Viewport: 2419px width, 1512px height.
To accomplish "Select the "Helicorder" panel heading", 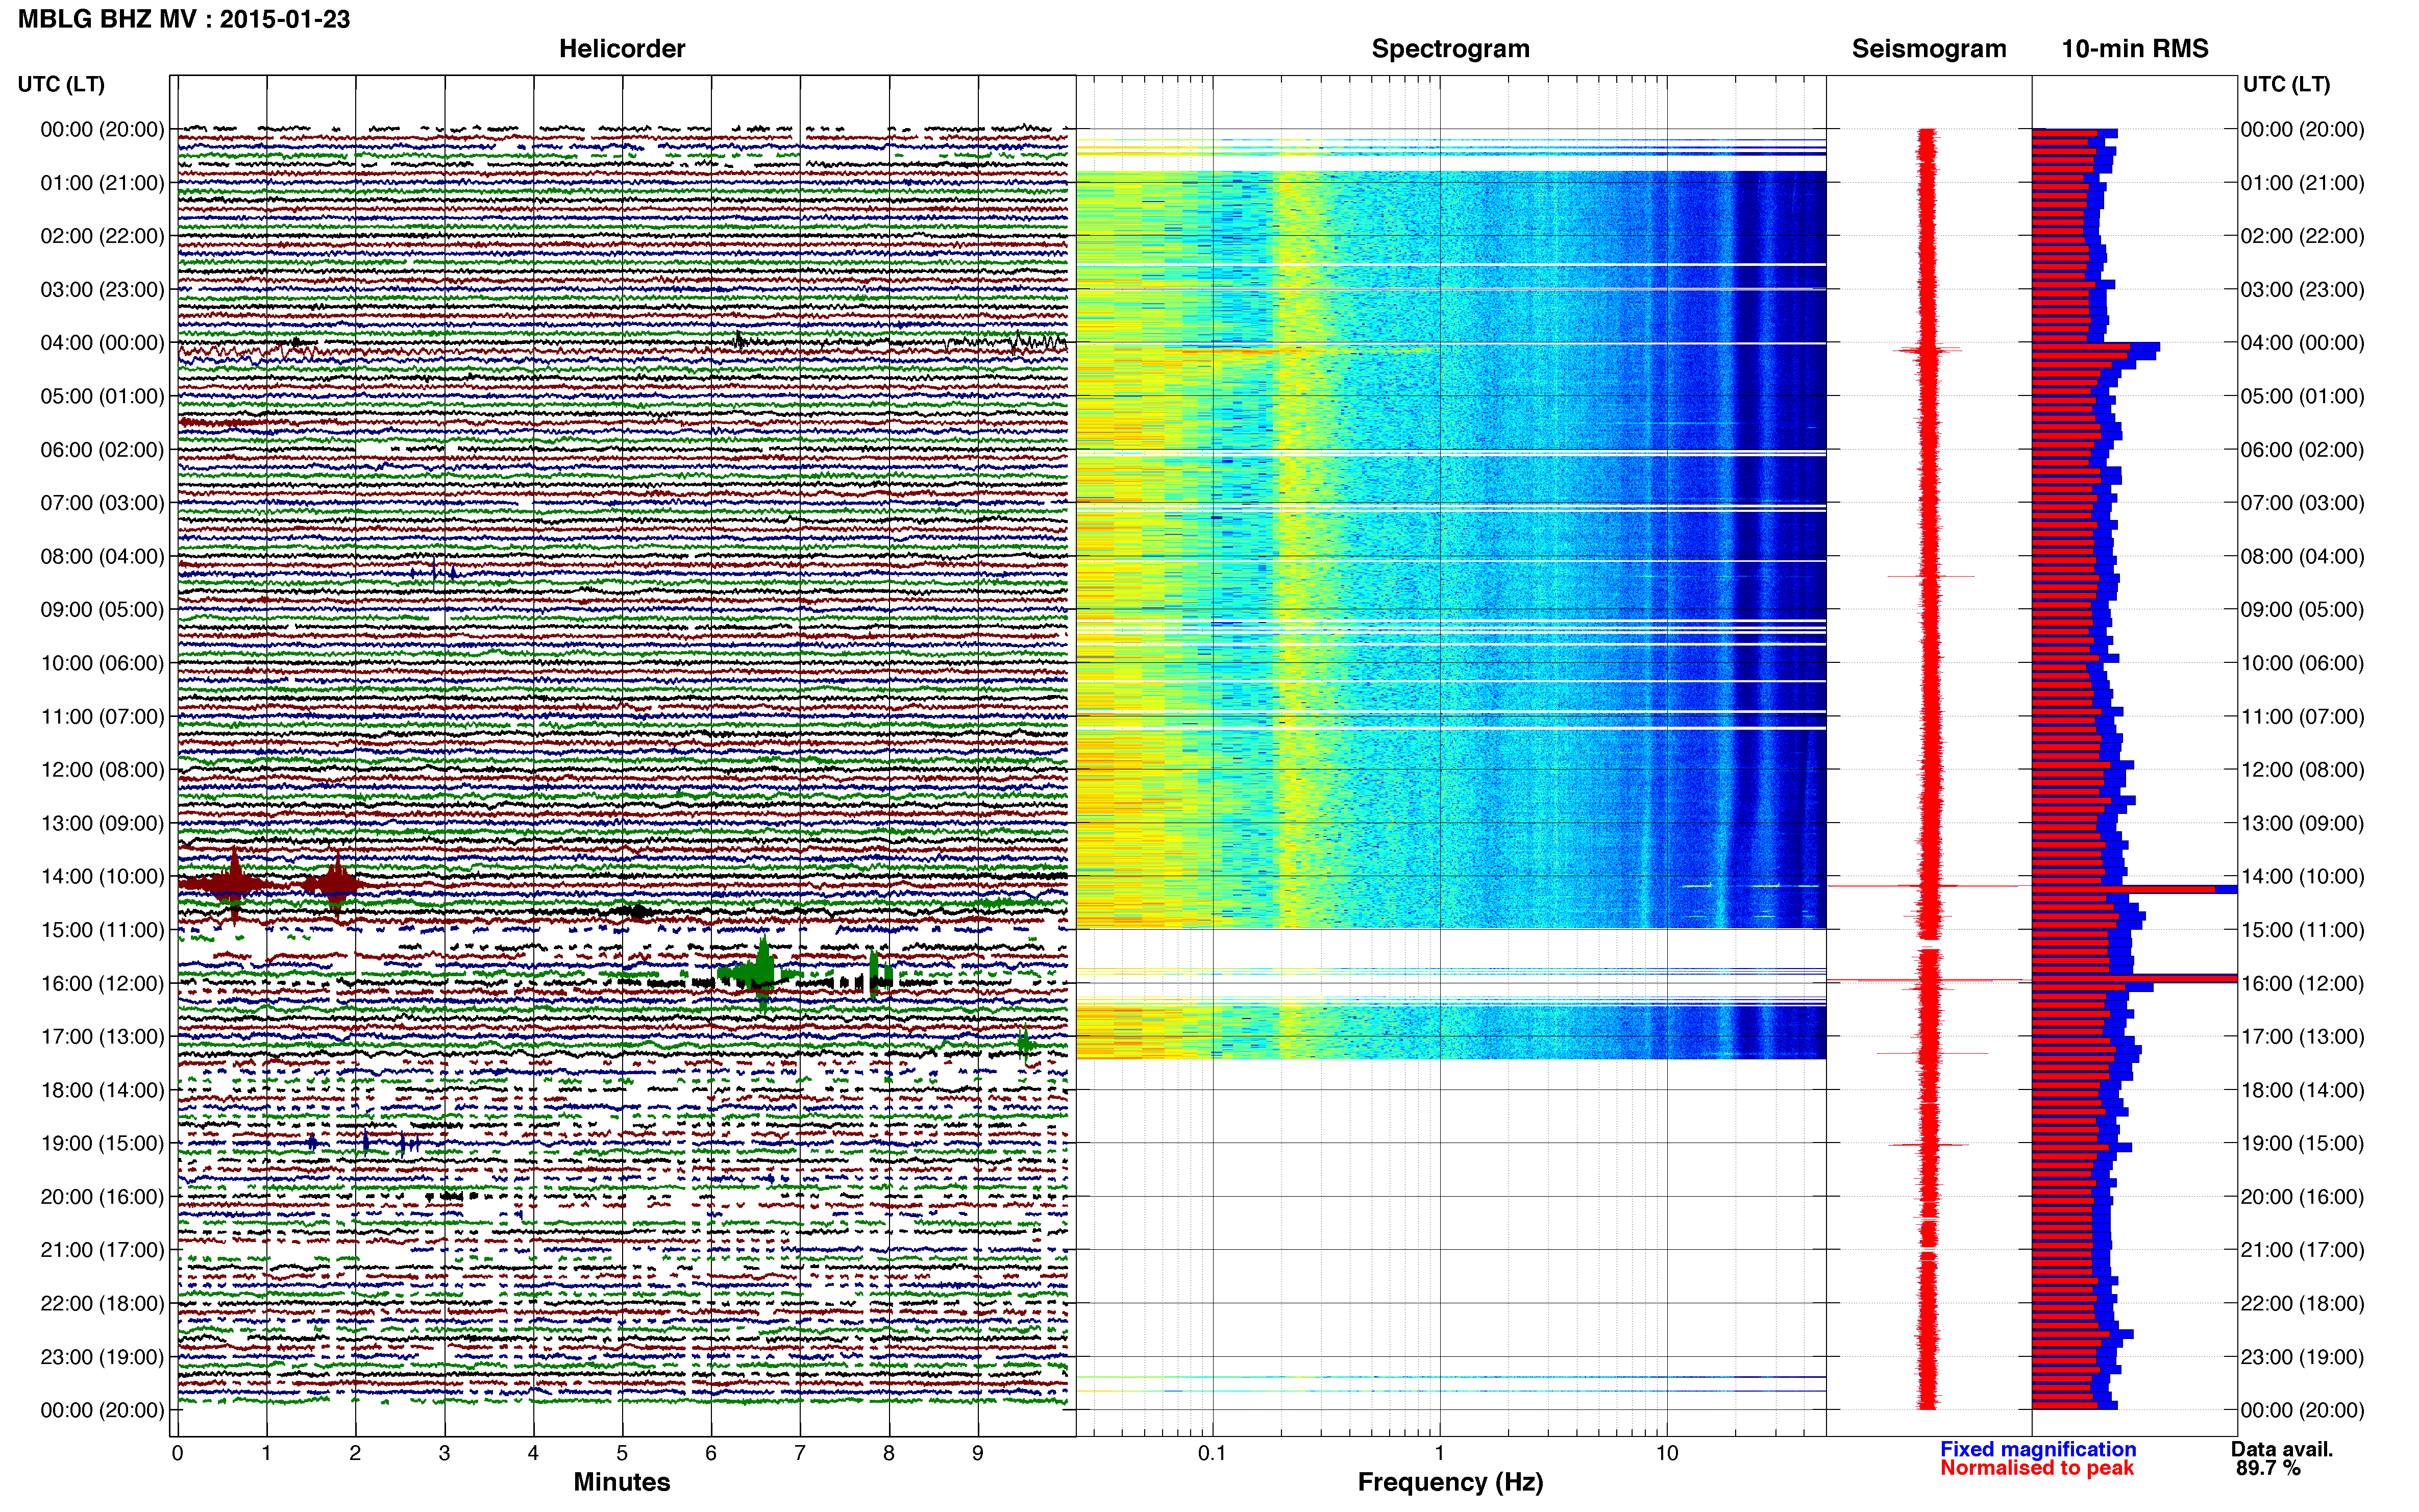I will (x=622, y=49).
